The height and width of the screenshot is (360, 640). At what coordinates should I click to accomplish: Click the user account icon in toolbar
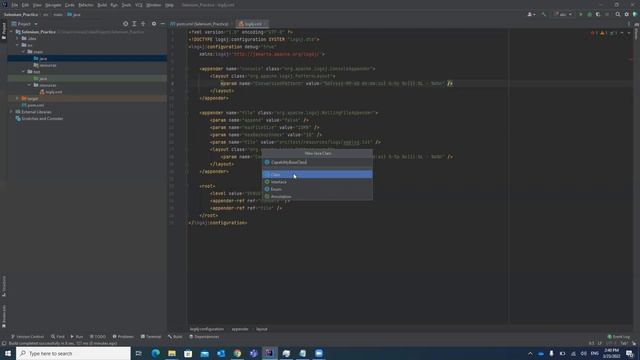tap(531, 14)
